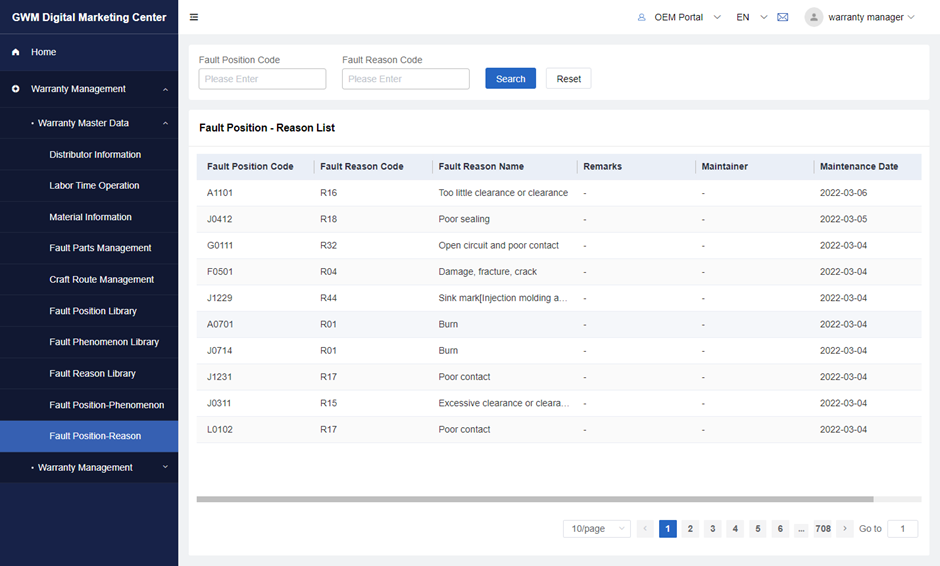Click the pagination ellipsis jump button
This screenshot has height=566, width=940.
tap(802, 528)
